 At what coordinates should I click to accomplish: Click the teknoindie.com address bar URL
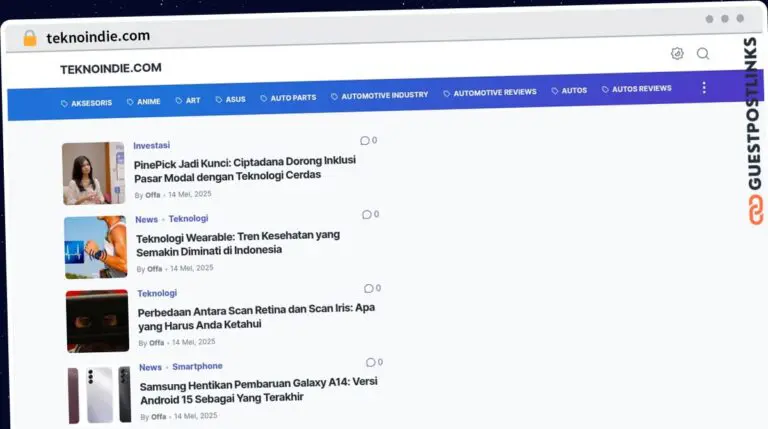coord(98,37)
